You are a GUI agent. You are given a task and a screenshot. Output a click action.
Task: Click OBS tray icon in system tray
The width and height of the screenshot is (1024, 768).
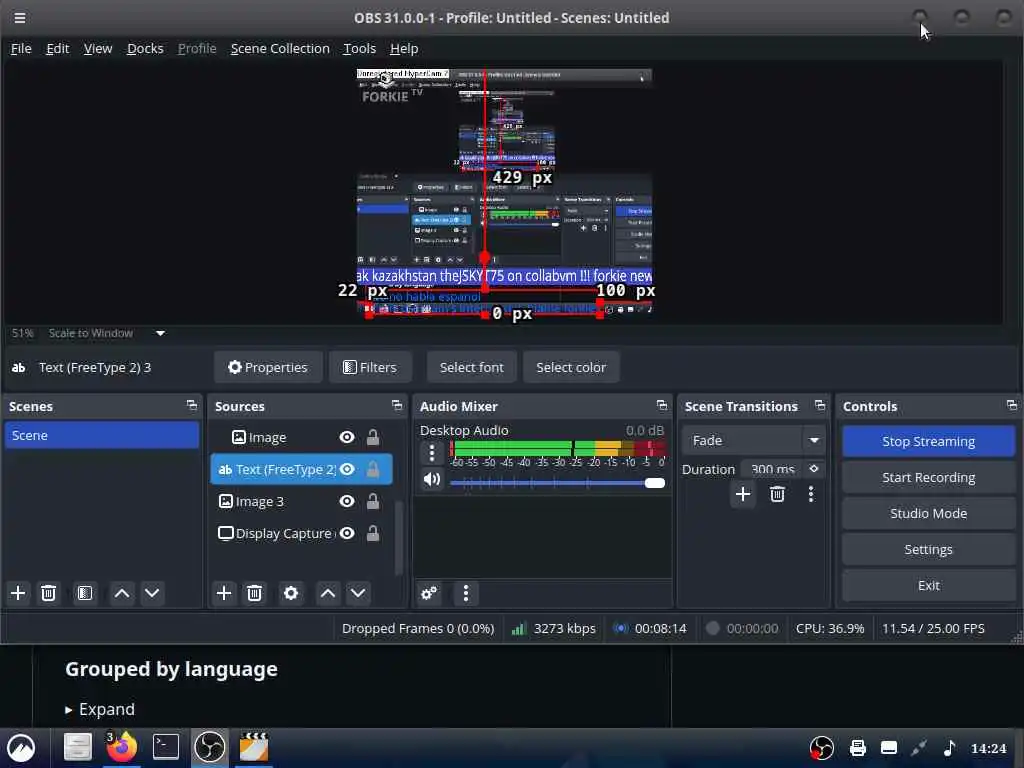click(822, 748)
